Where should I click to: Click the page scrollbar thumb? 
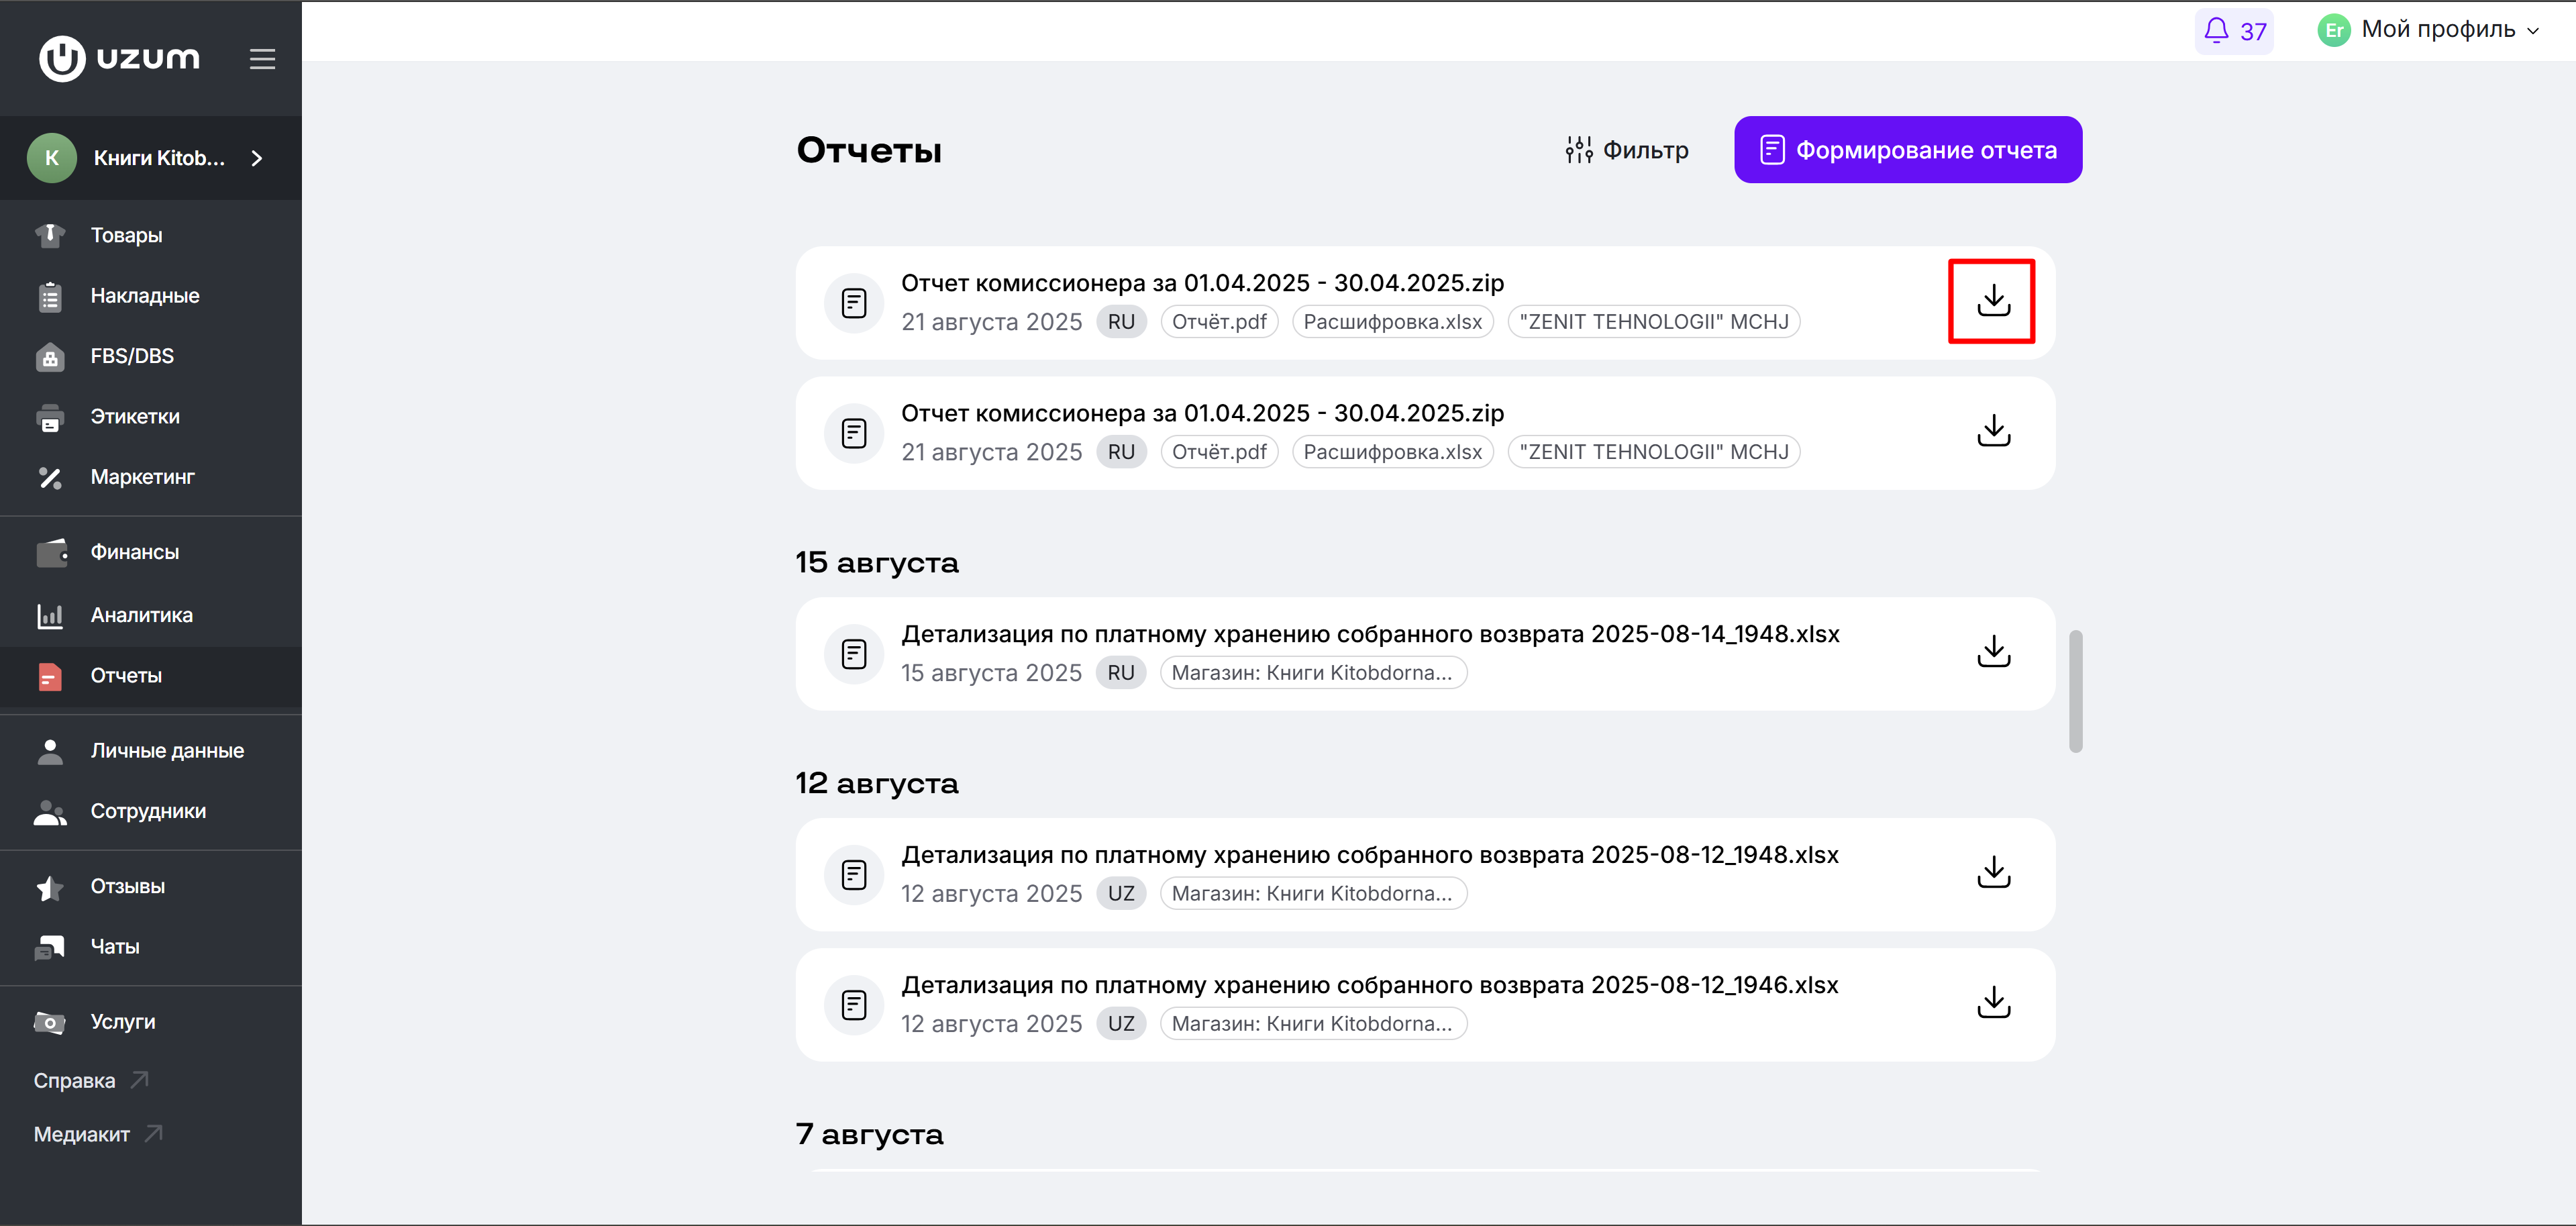tap(2075, 691)
